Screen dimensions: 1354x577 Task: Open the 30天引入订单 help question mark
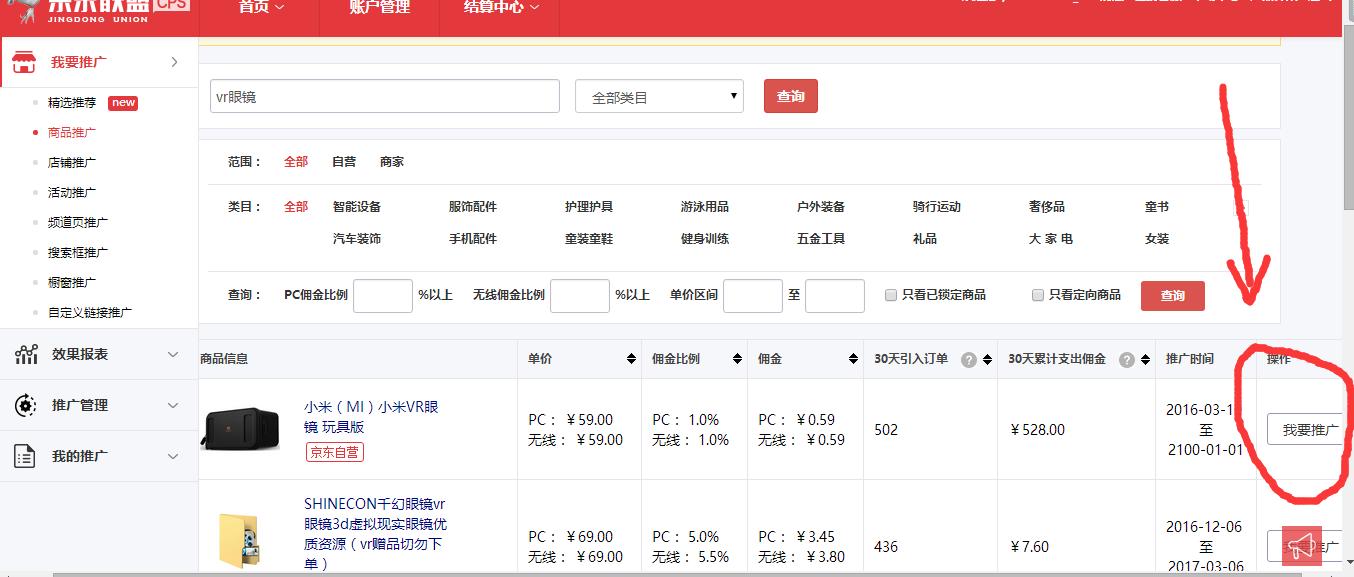pyautogui.click(x=967, y=358)
